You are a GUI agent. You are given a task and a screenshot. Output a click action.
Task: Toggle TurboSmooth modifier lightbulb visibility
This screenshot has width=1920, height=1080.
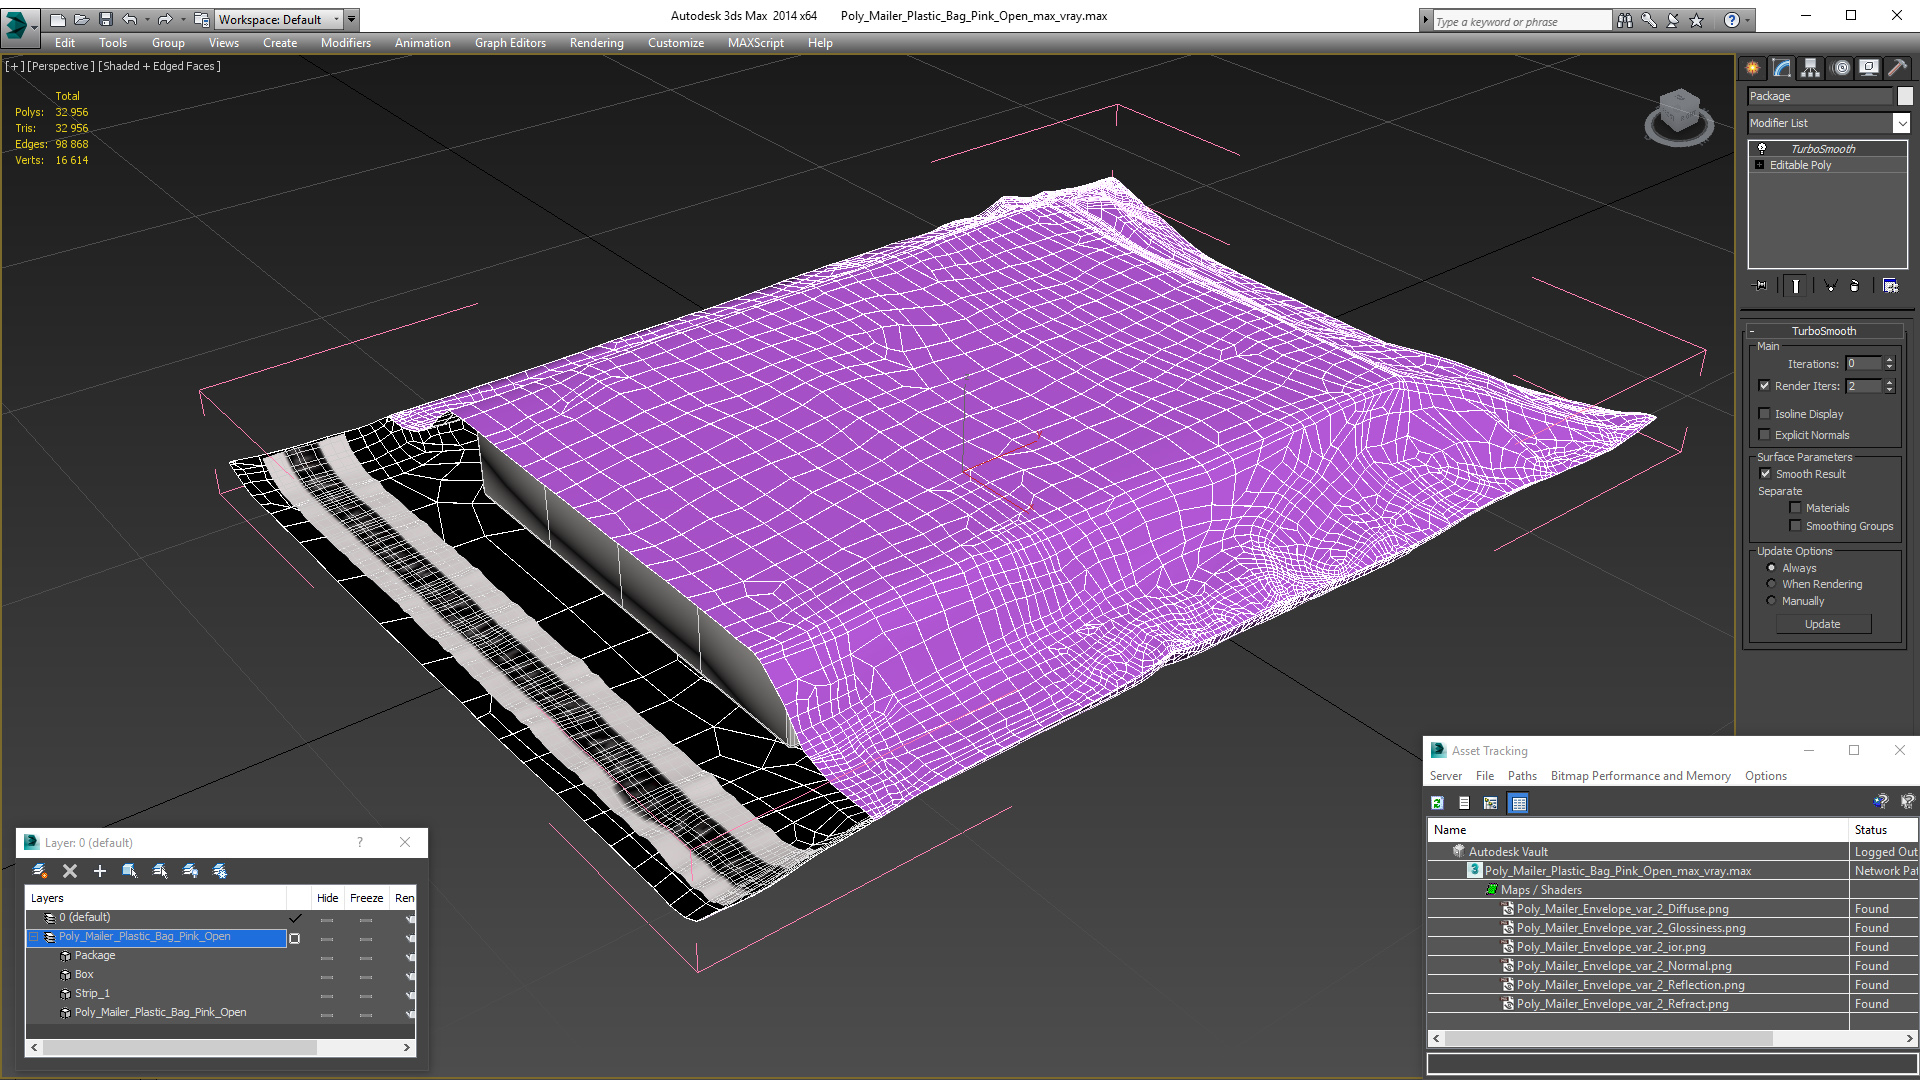coord(1762,148)
